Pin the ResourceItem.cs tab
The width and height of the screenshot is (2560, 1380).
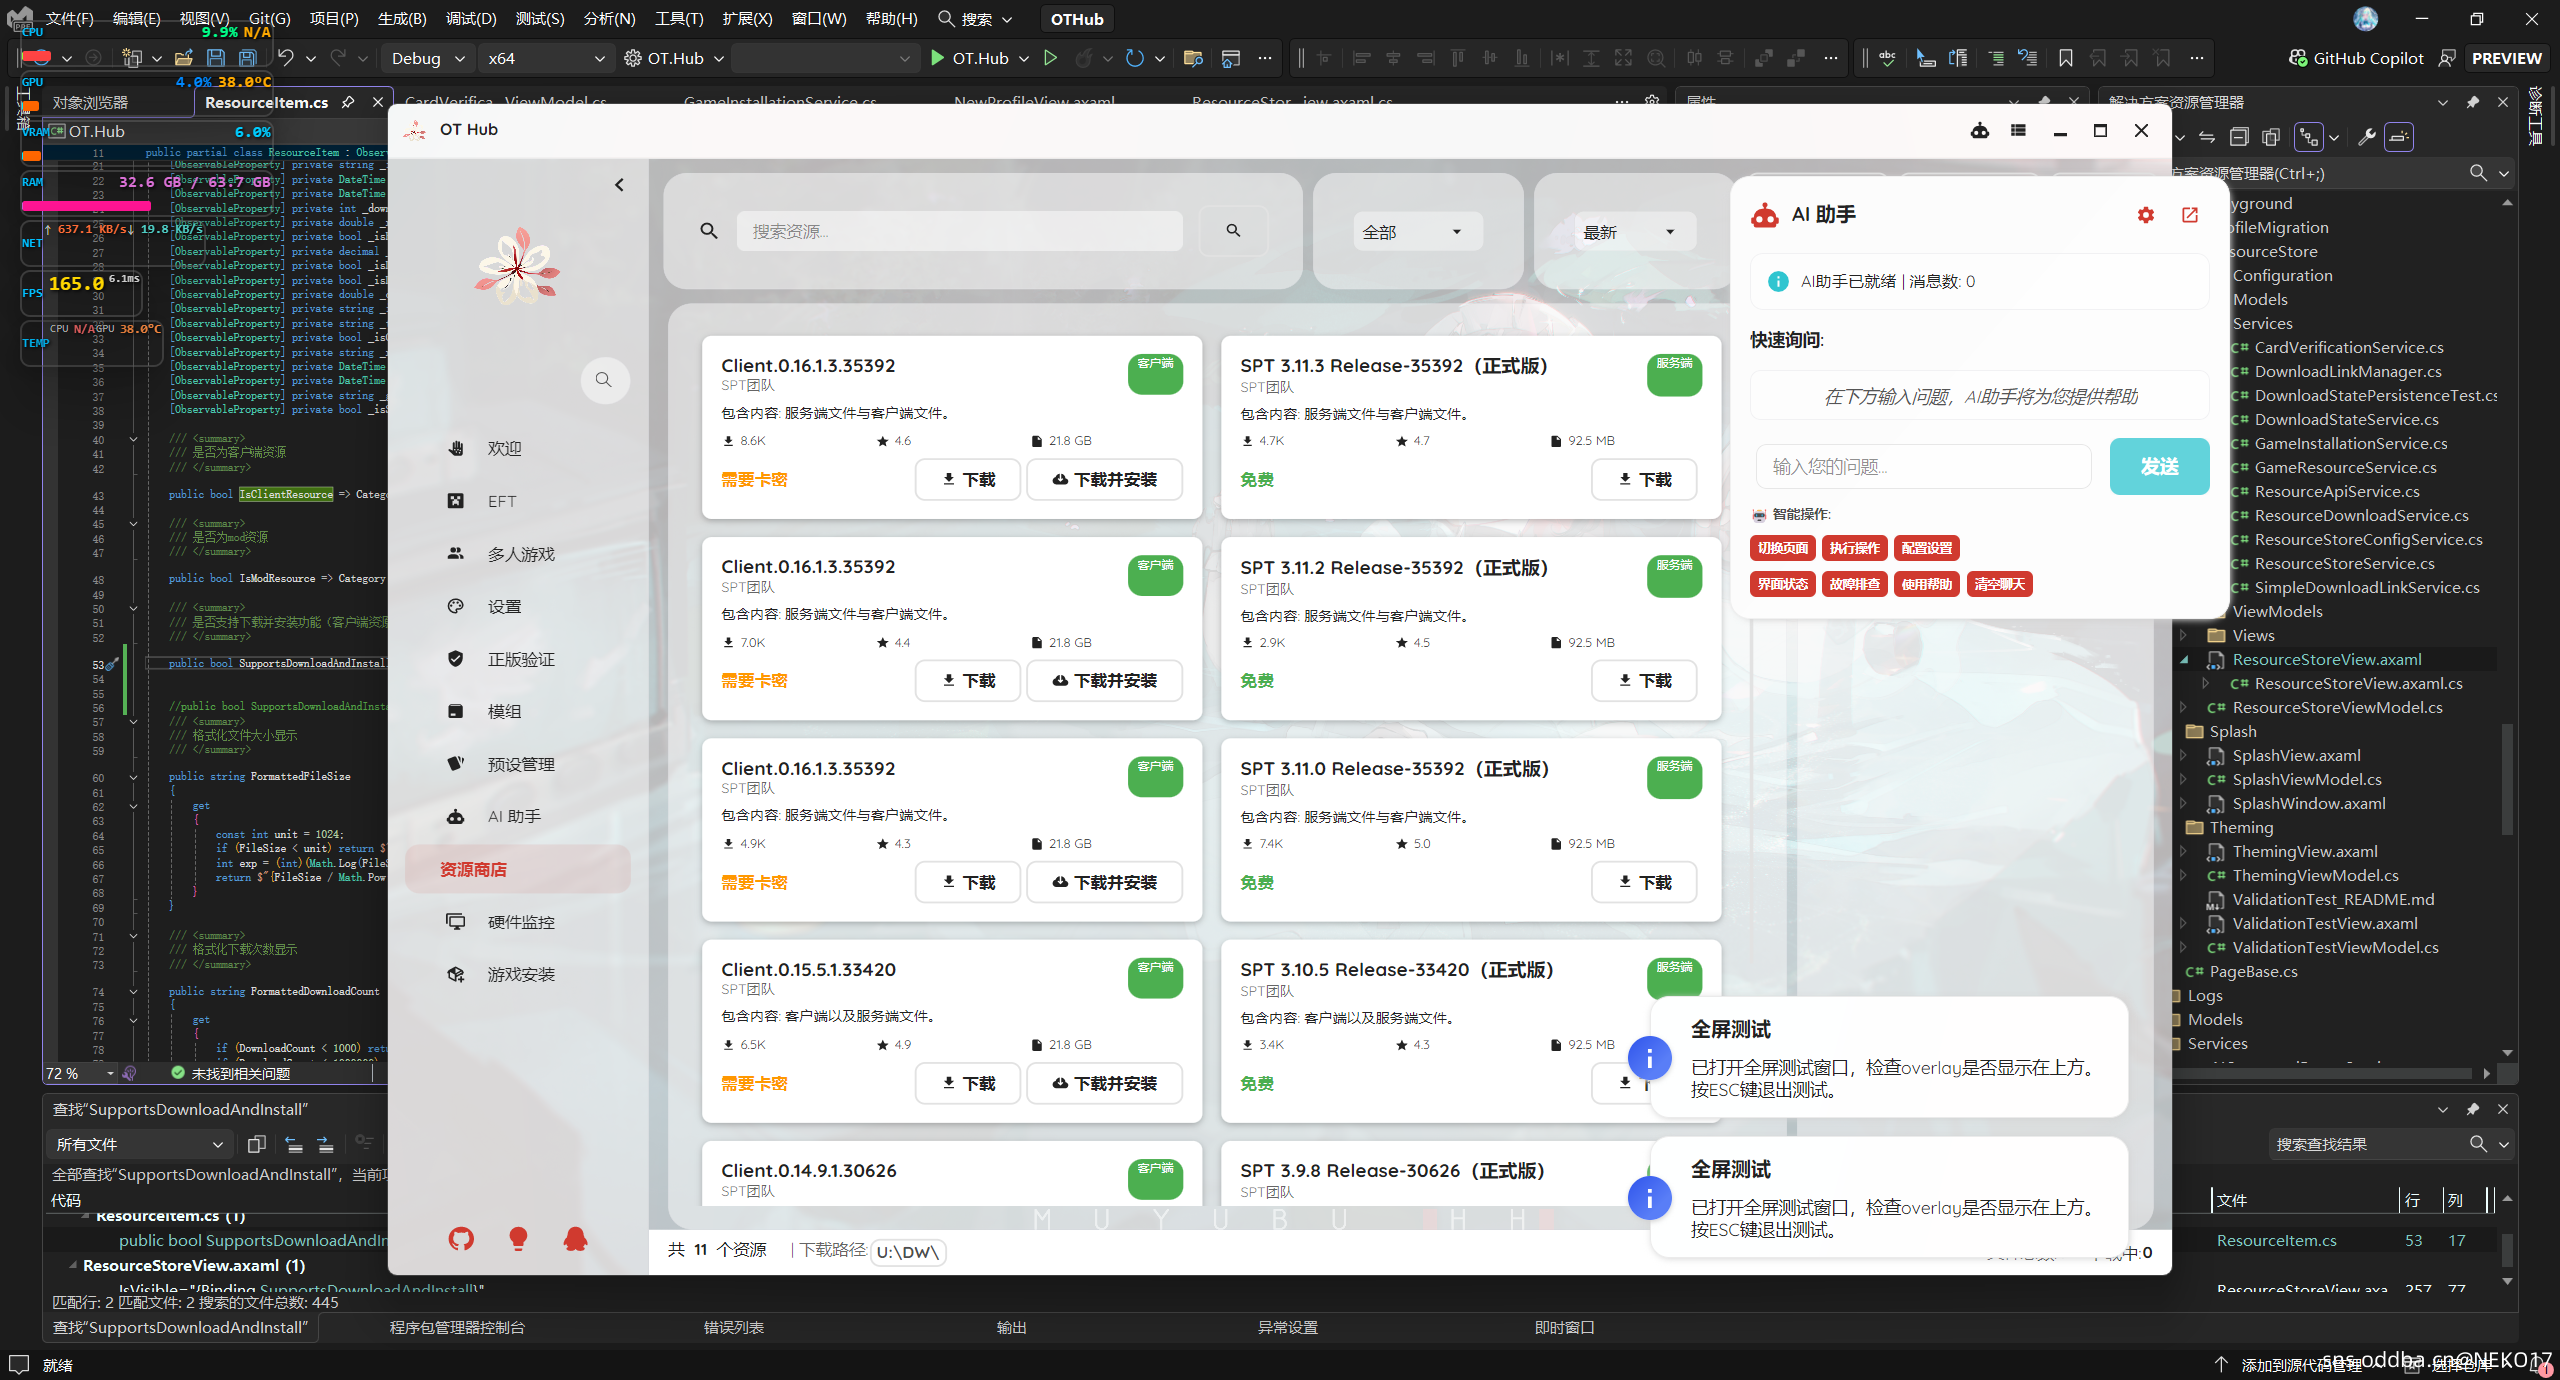pyautogui.click(x=348, y=102)
